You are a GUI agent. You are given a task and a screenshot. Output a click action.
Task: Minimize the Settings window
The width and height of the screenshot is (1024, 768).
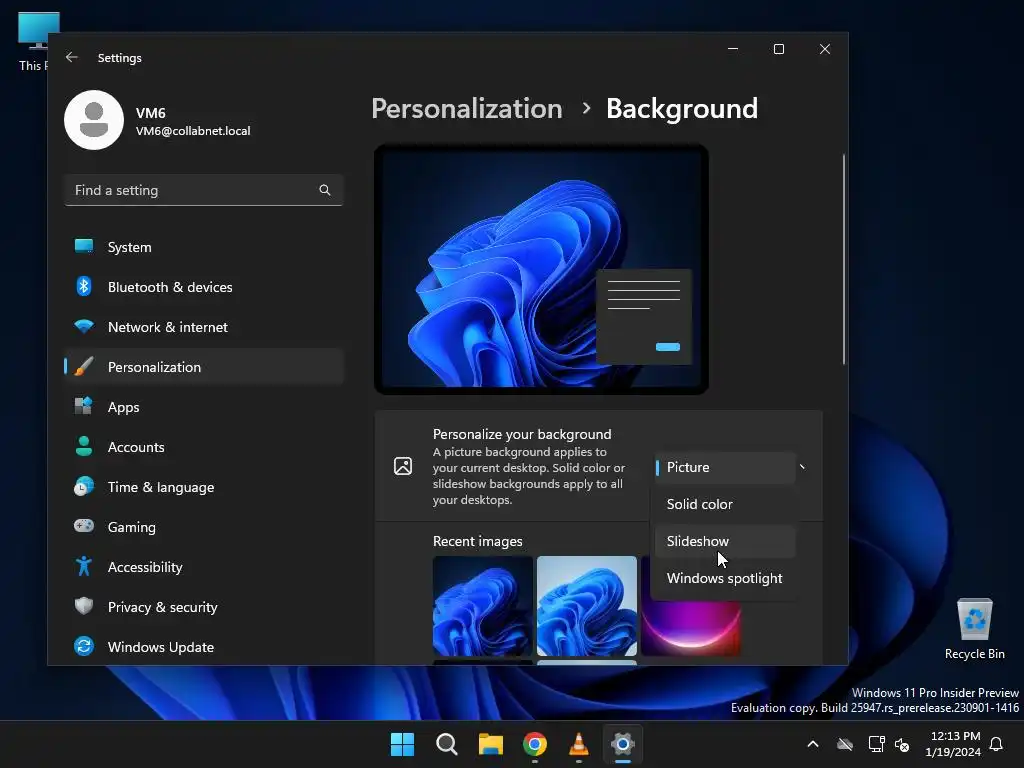[733, 49]
